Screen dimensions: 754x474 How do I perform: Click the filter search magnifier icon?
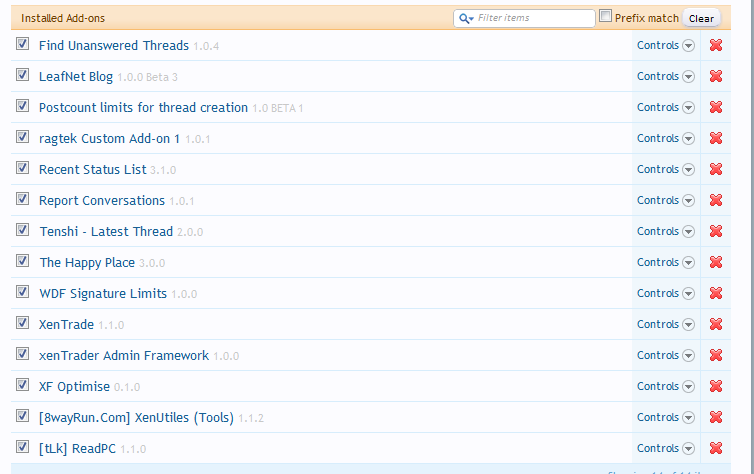465,18
